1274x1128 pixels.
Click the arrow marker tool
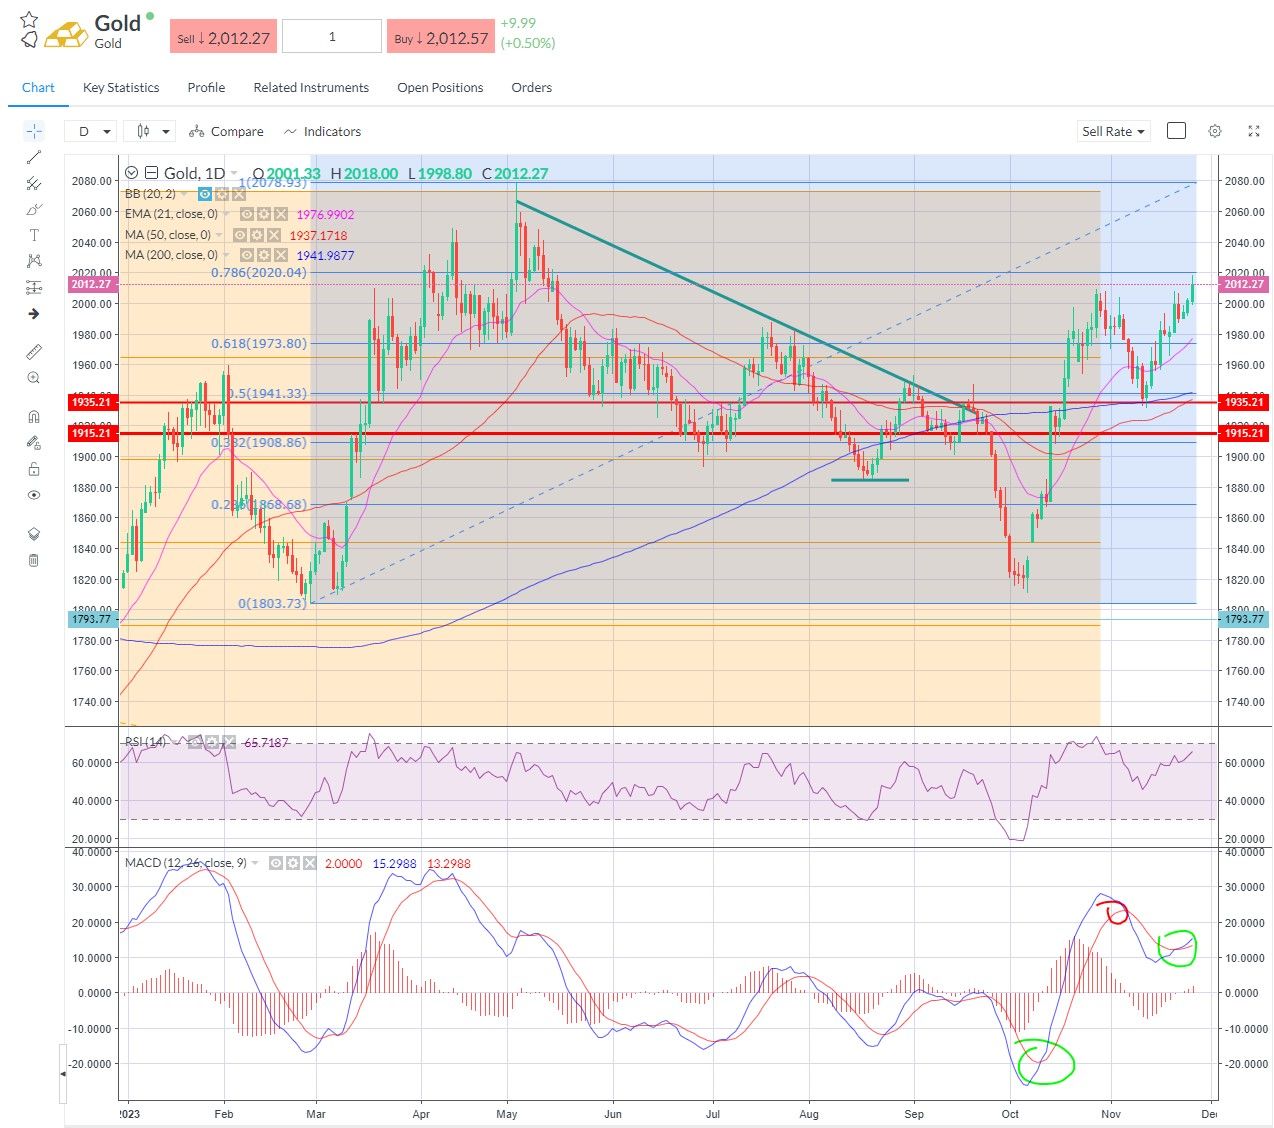(34, 314)
